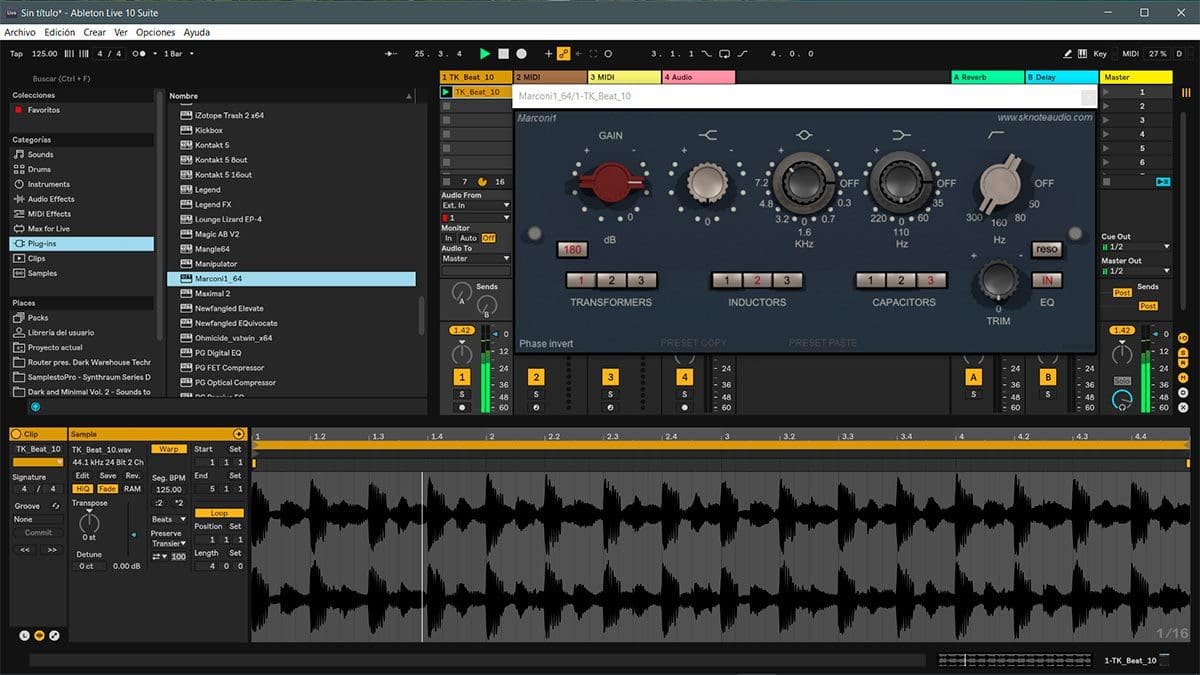Viewport: 1200px width, 675px height.
Task: Select the MIDI Effects category icon
Action: 19,214
